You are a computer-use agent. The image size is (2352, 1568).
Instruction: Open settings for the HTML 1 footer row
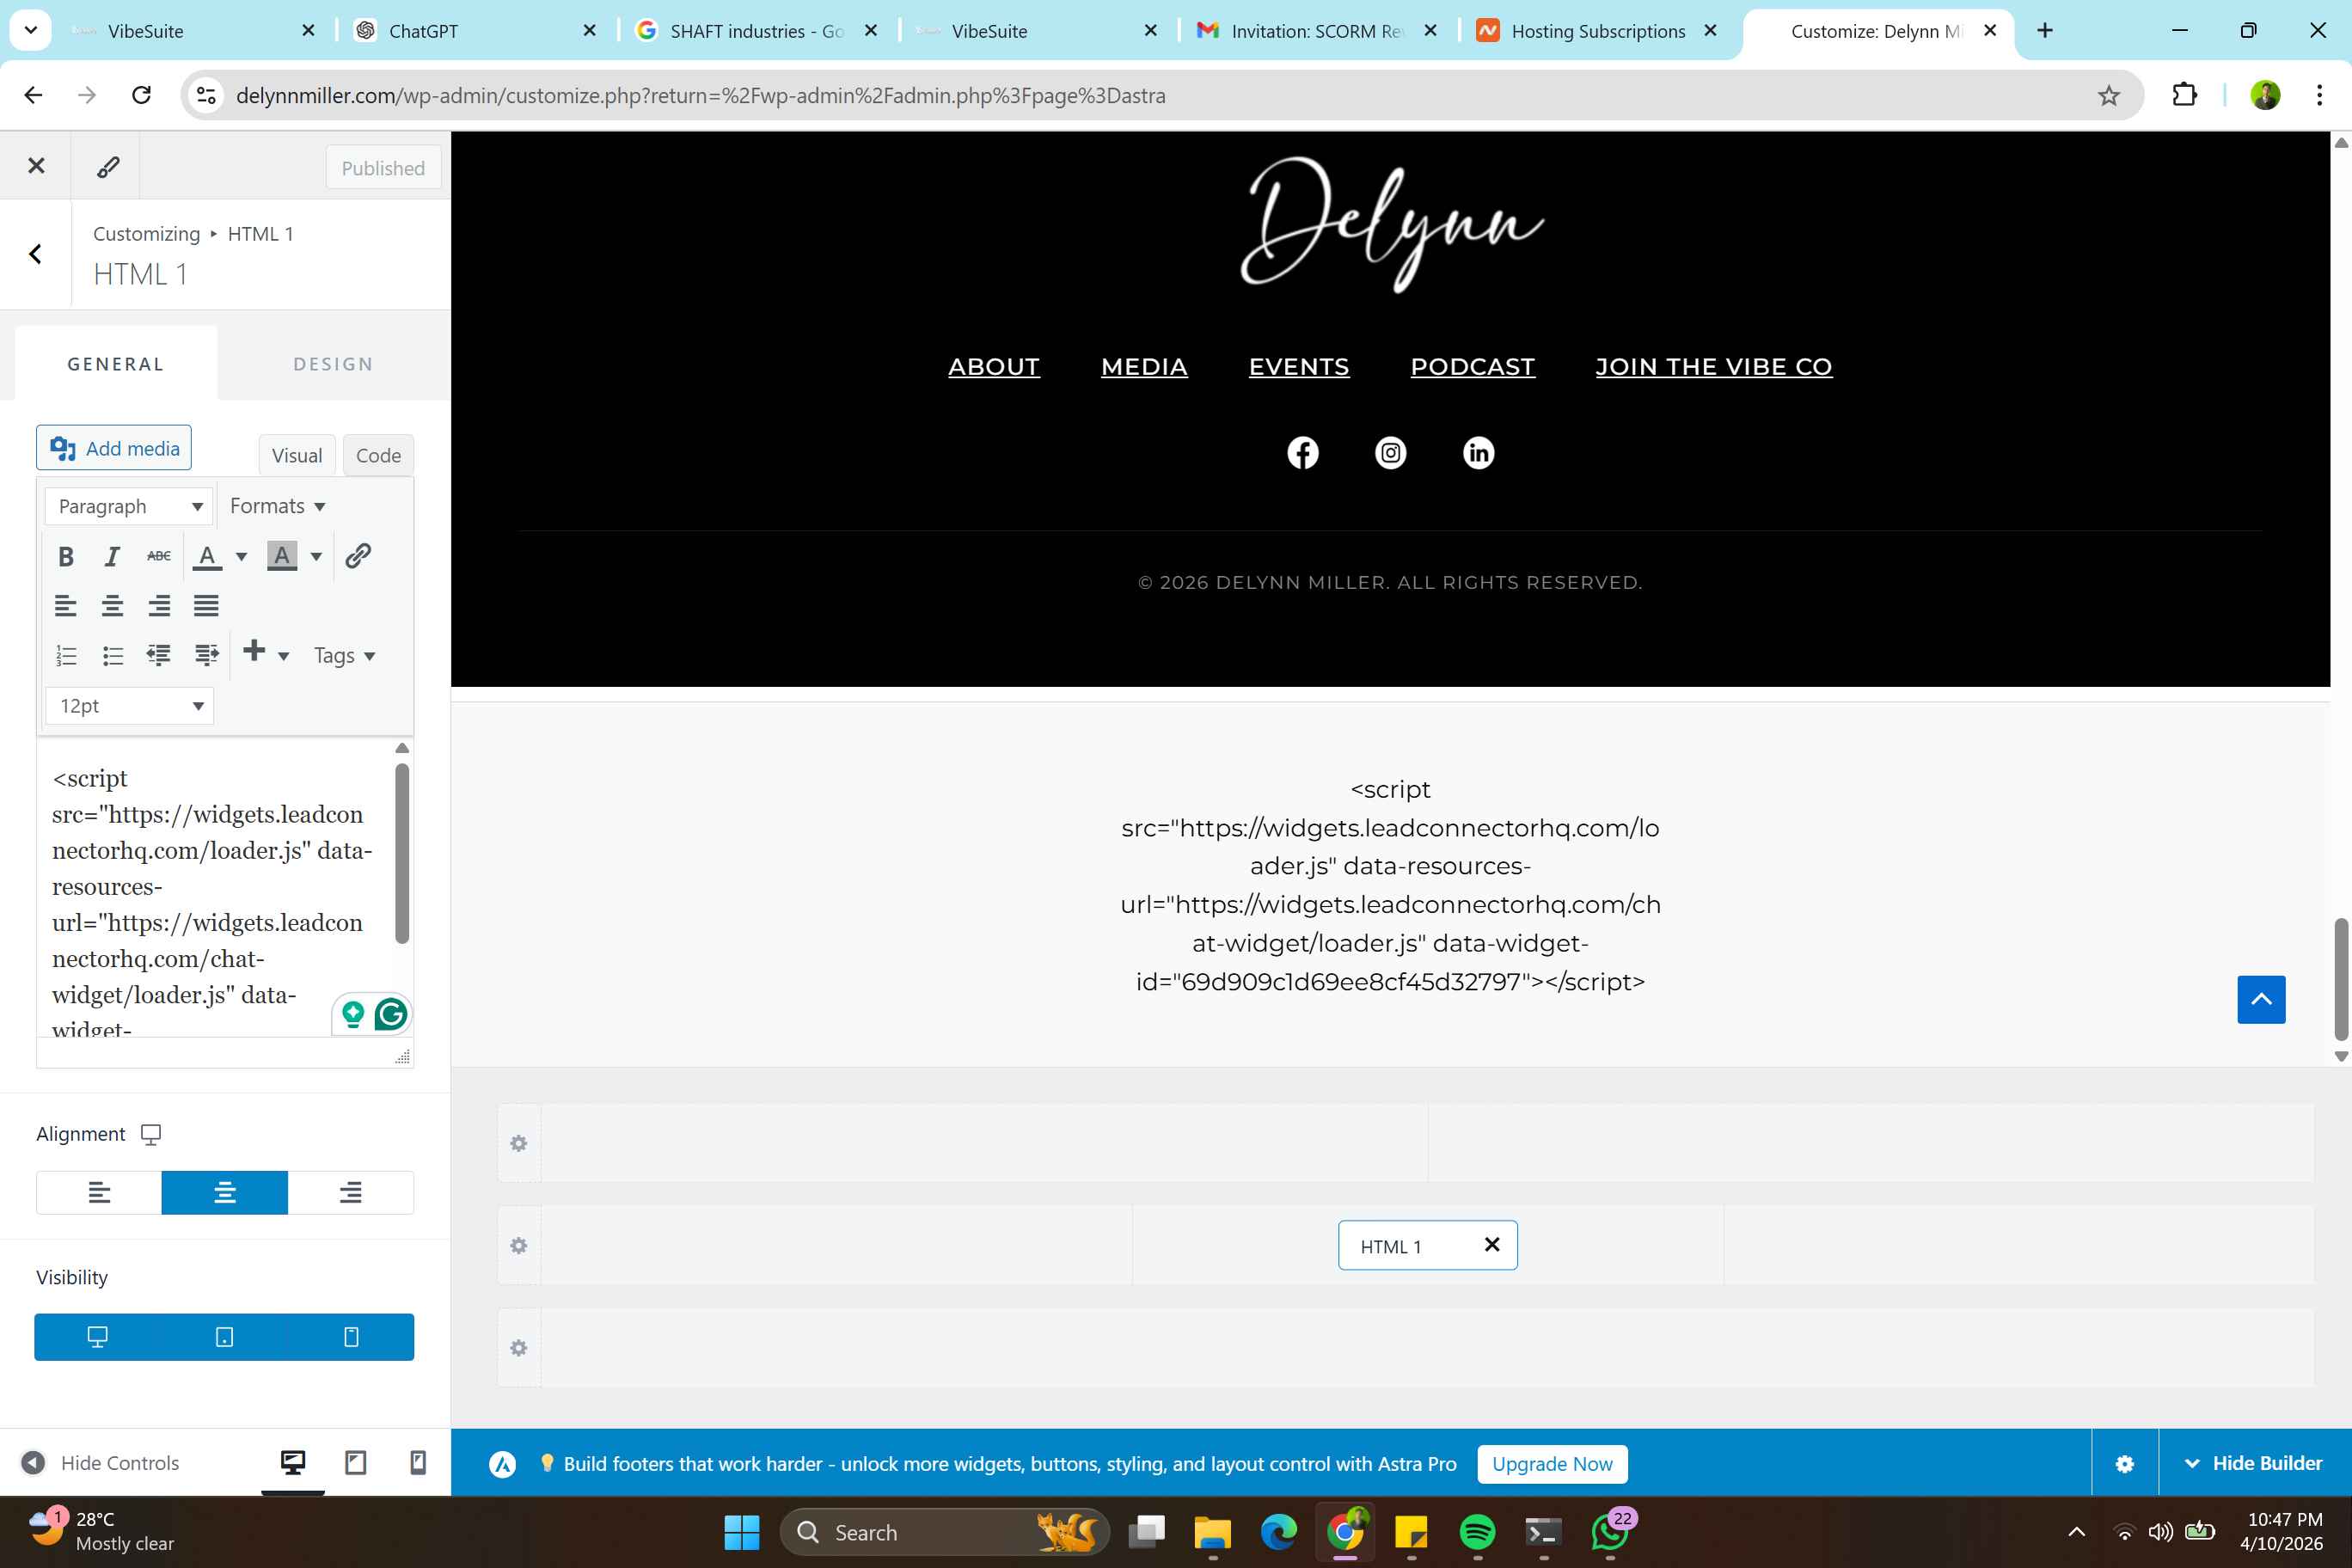click(x=519, y=1246)
